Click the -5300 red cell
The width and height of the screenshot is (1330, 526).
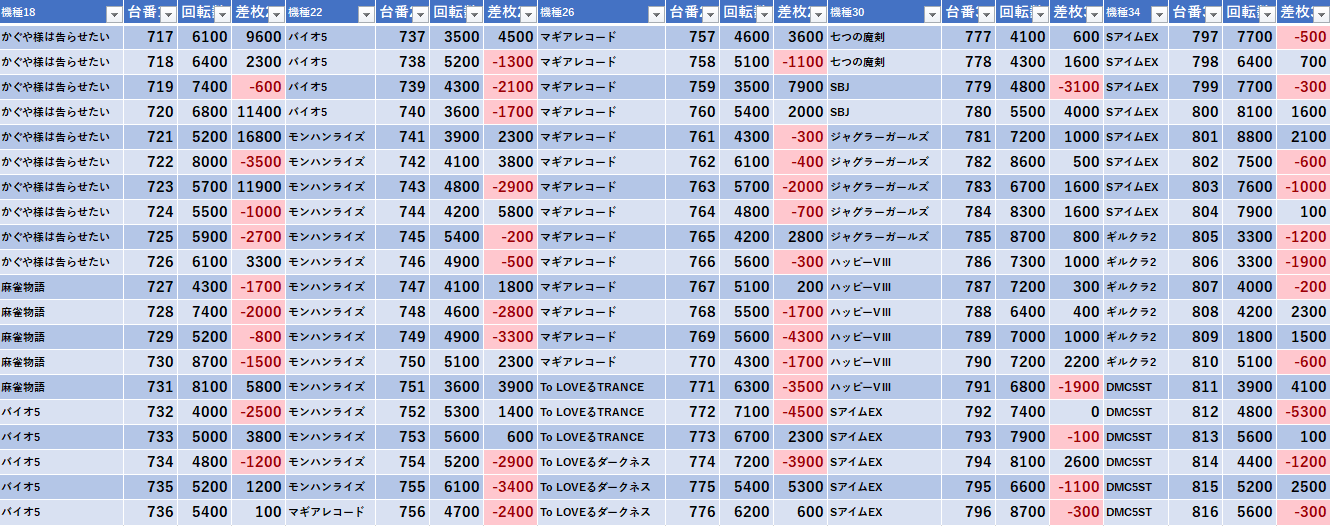pos(1303,412)
